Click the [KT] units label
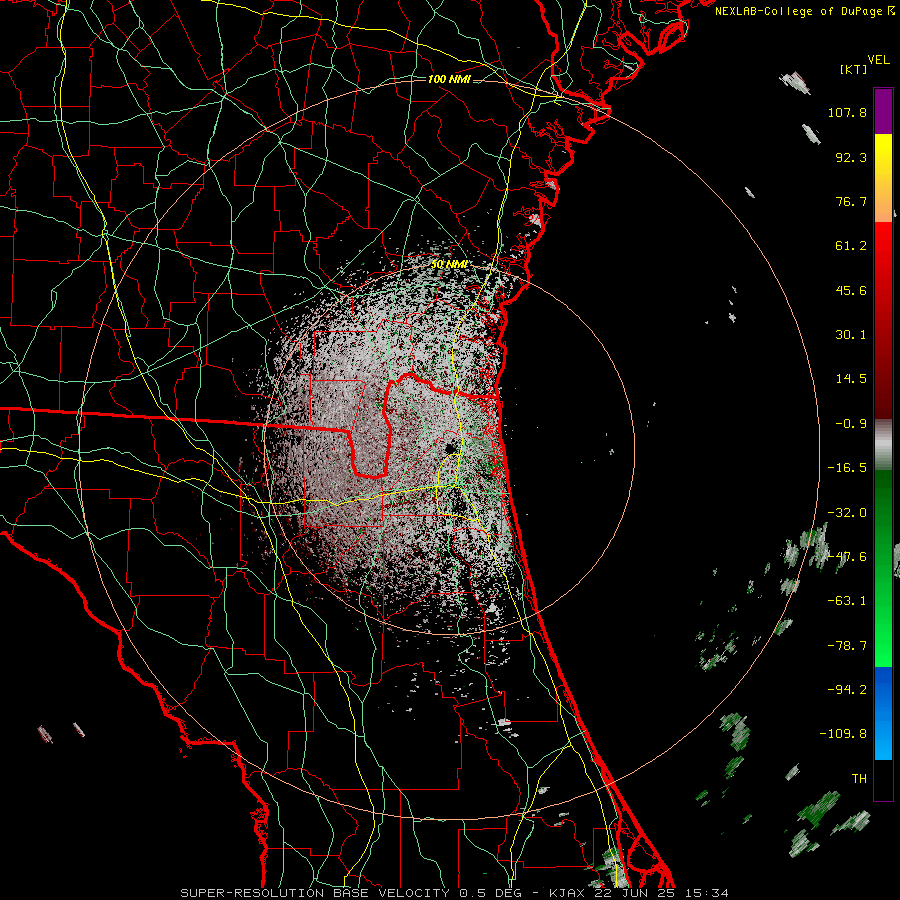This screenshot has height=900, width=900. [x=854, y=69]
